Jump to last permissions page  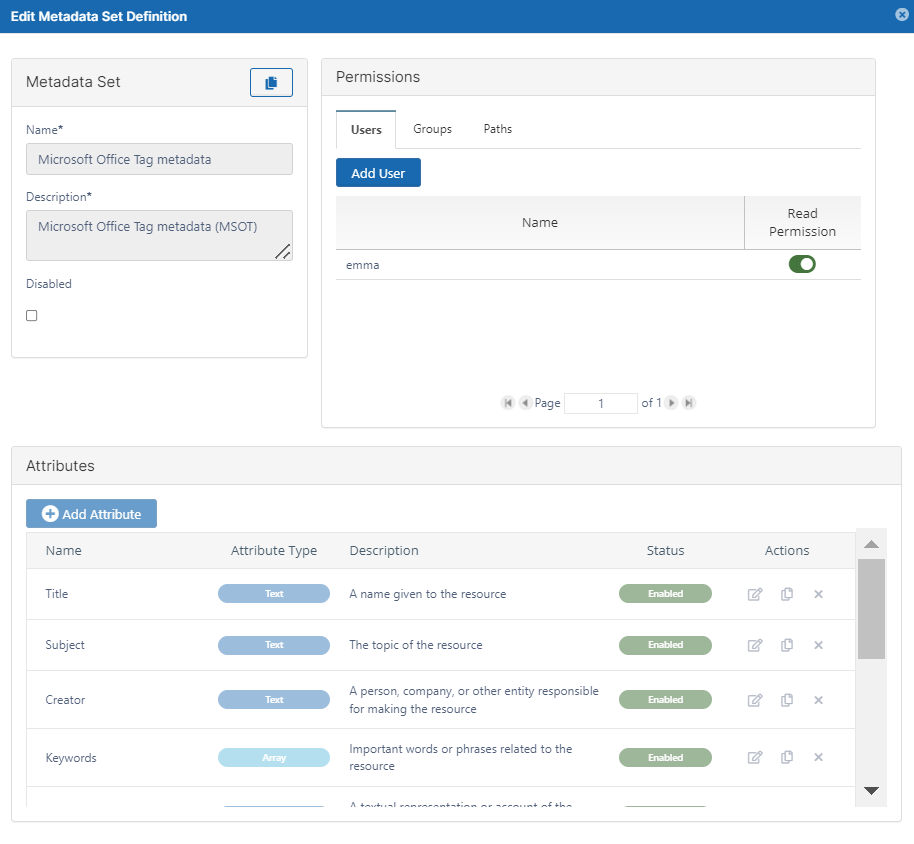[689, 403]
